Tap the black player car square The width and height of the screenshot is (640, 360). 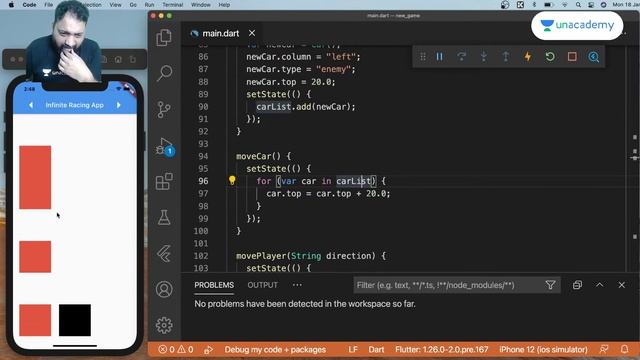75,320
